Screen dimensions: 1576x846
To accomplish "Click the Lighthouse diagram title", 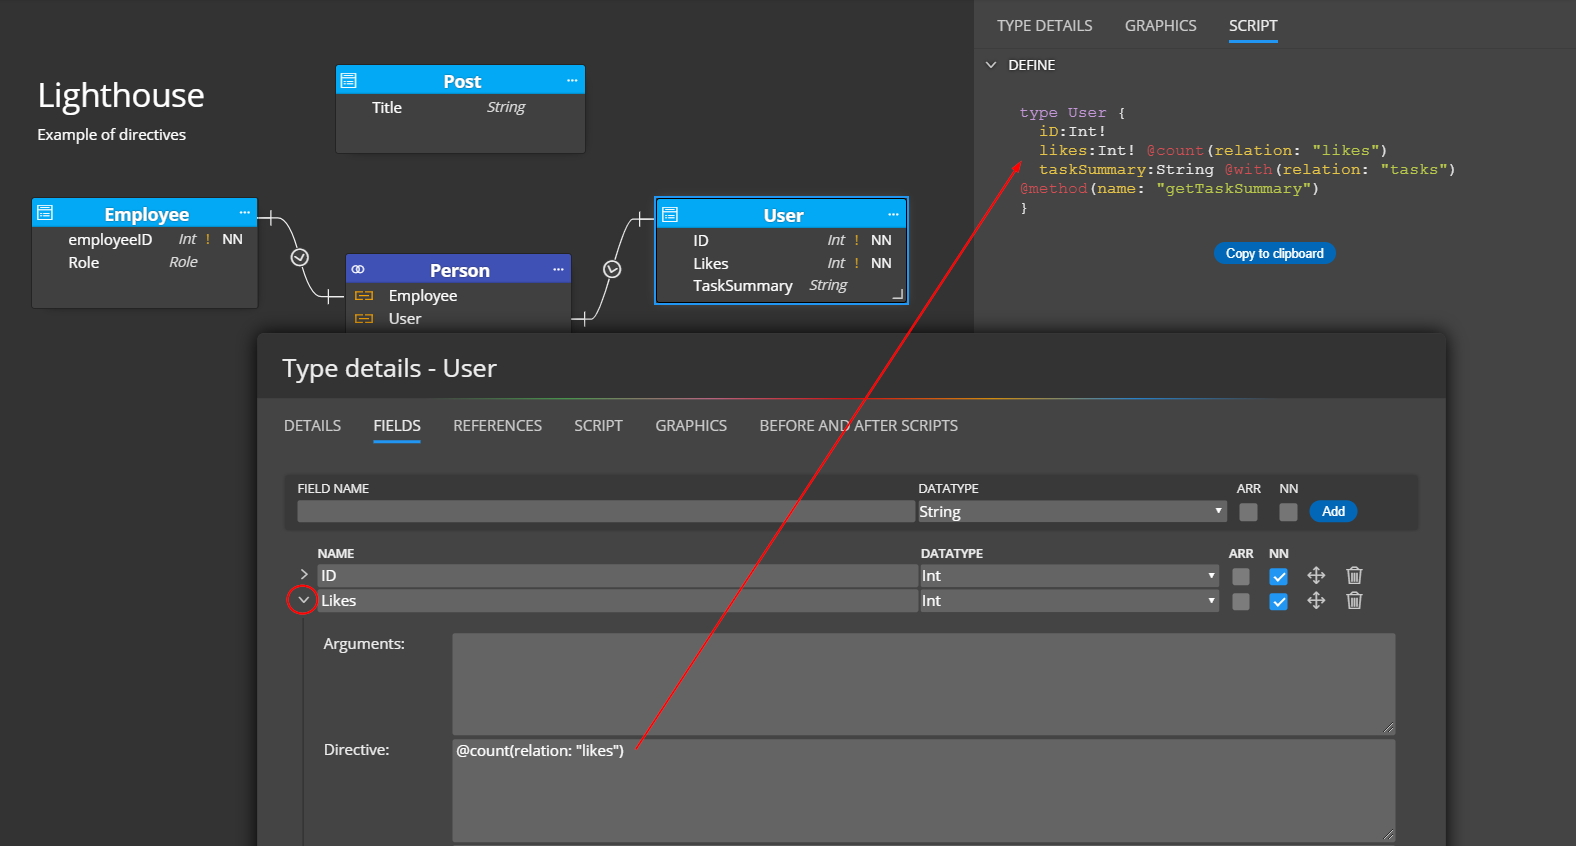I will tap(121, 96).
